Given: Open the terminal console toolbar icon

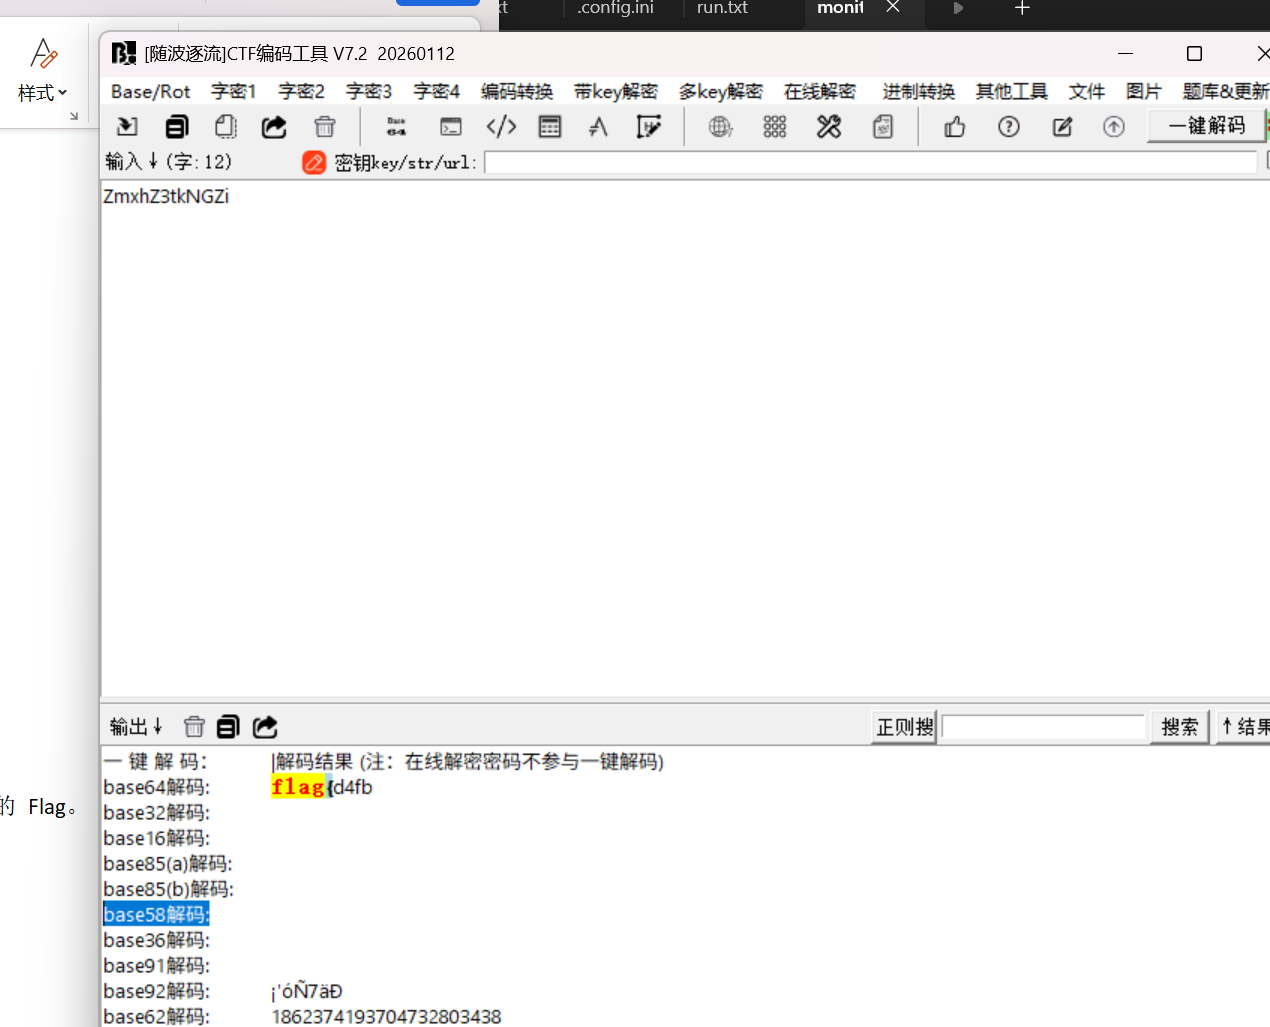Looking at the screenshot, I should pyautogui.click(x=451, y=127).
